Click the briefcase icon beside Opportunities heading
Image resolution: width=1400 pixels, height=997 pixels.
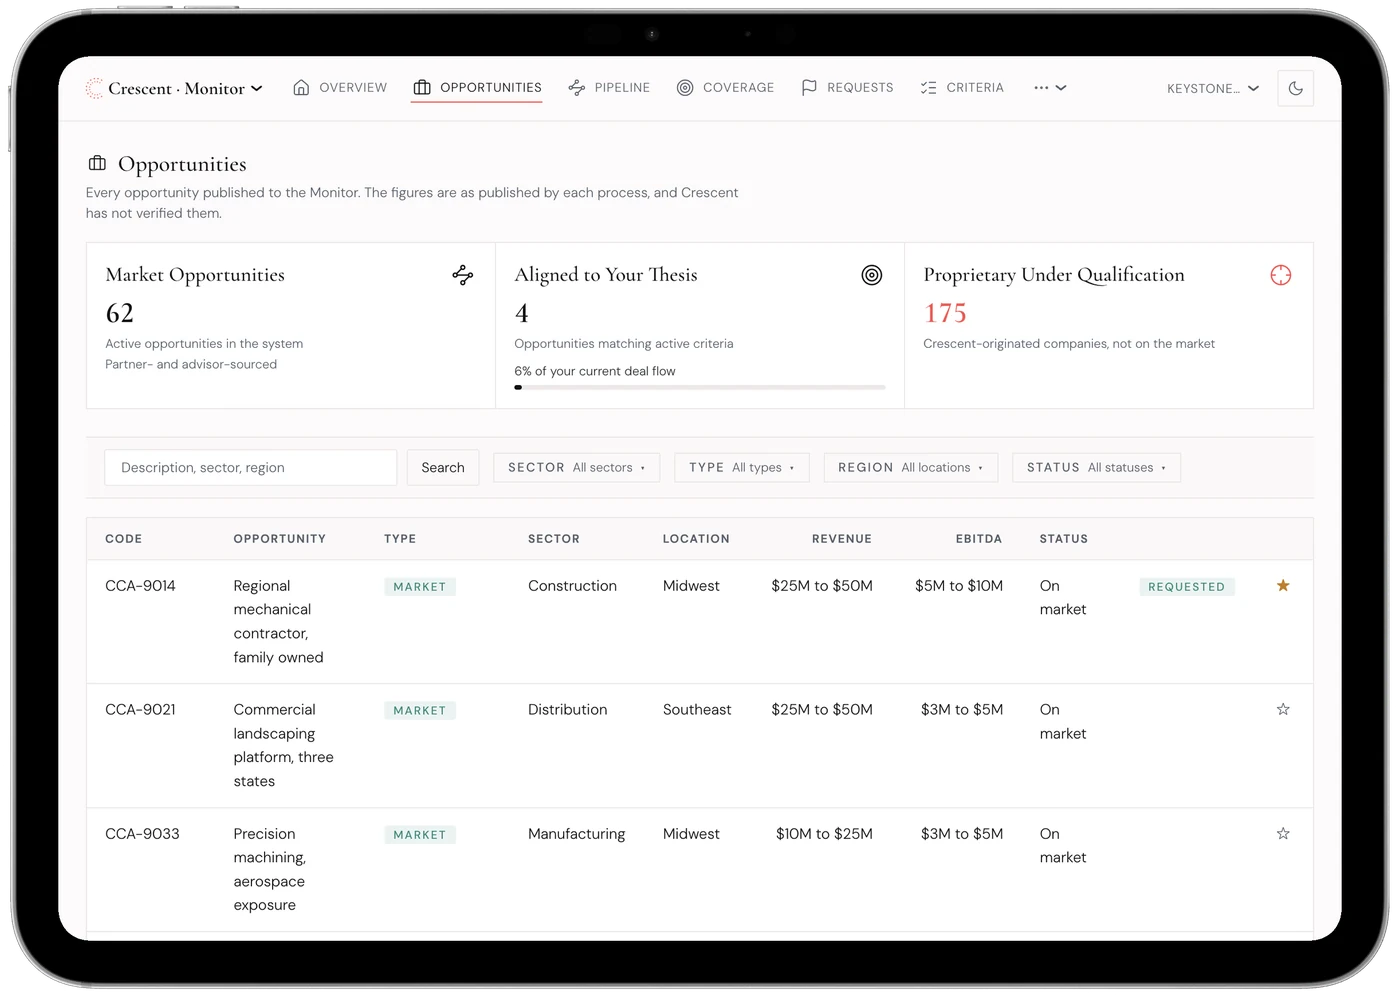coord(97,163)
